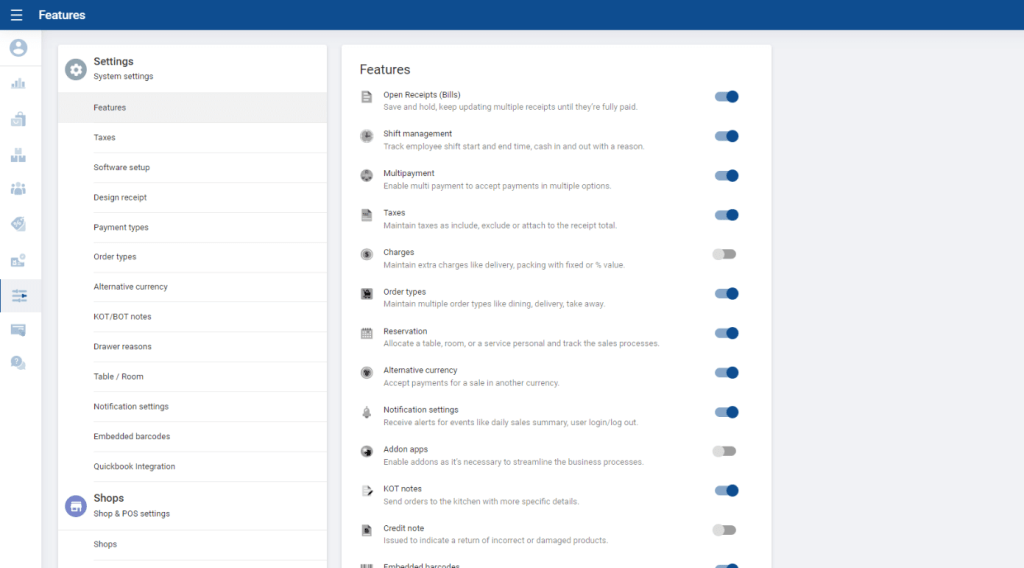The image size is (1024, 568).
Task: Disable the KOT notes toggle
Action: 726,490
